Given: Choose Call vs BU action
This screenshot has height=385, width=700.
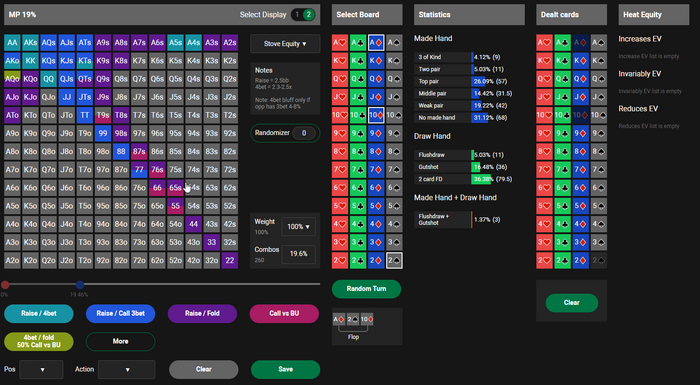Looking at the screenshot, I should [x=284, y=314].
